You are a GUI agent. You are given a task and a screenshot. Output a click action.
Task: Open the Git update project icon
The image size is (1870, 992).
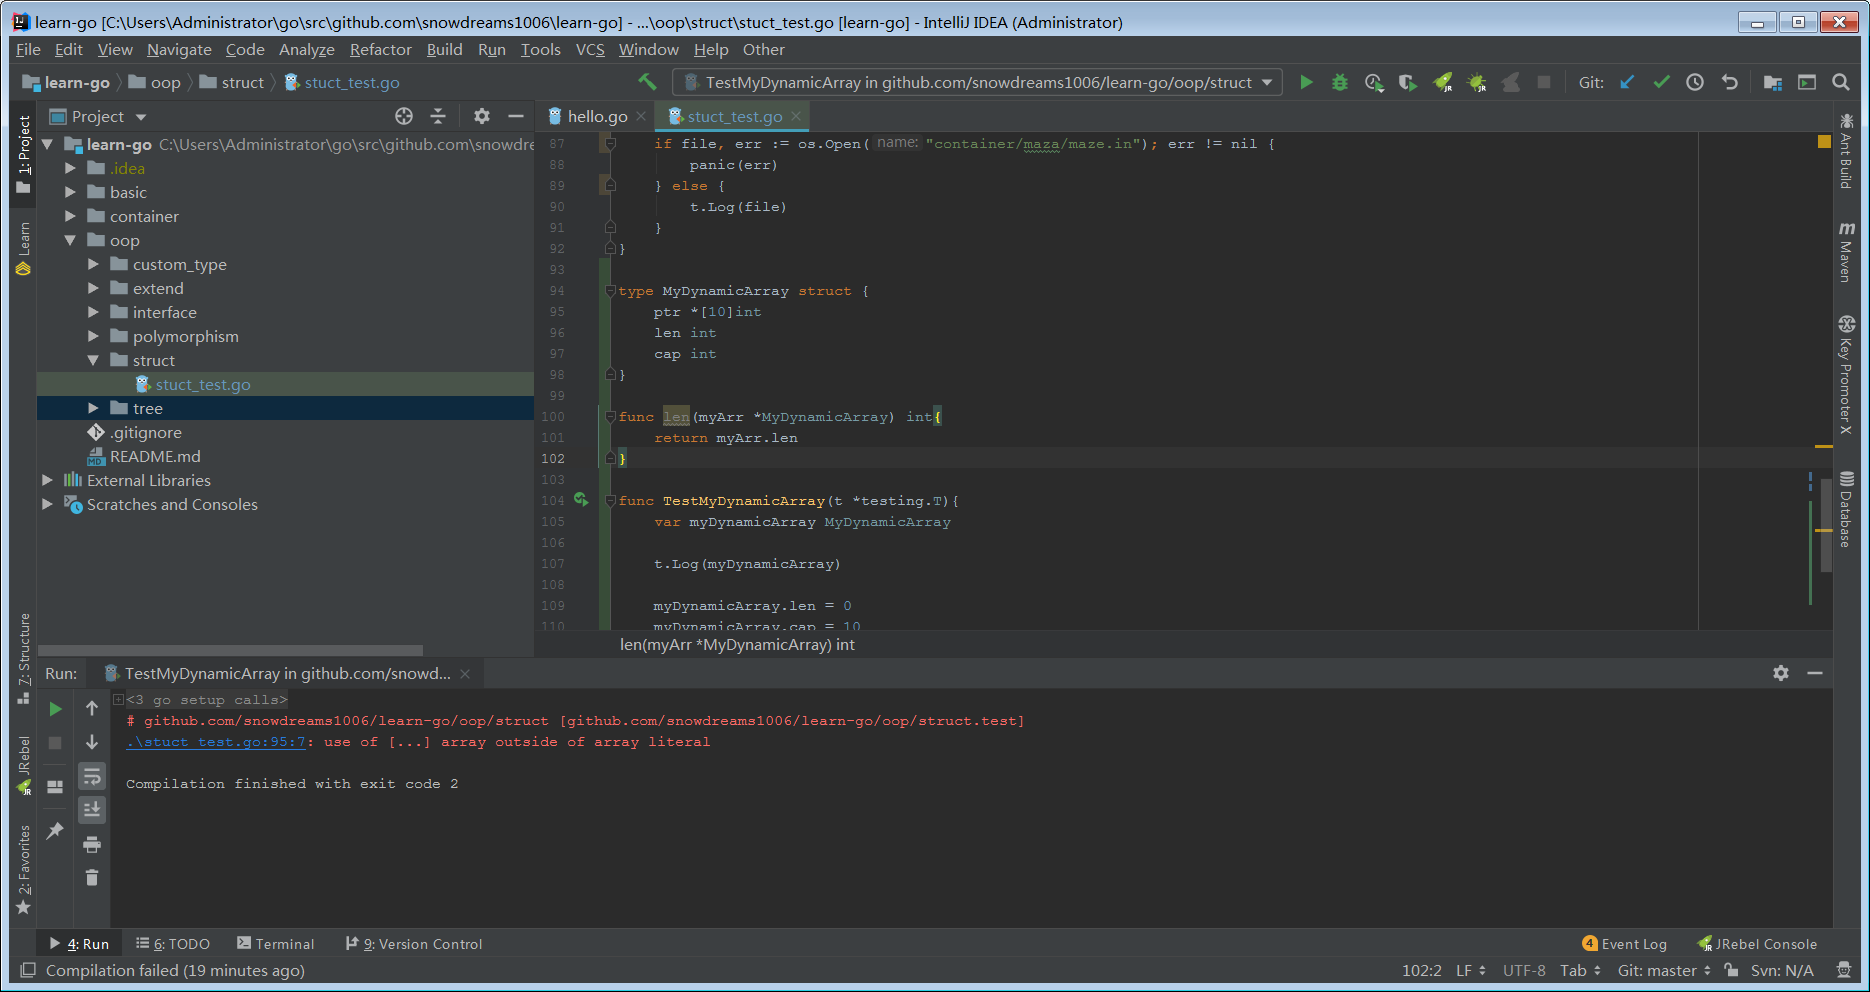(x=1626, y=82)
